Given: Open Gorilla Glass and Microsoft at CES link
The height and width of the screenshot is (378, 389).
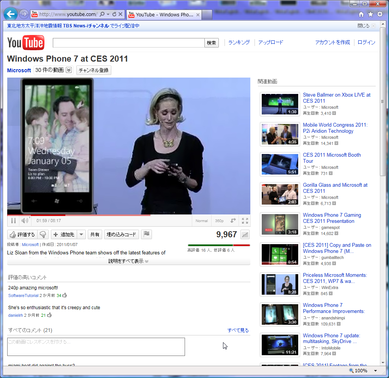Looking at the screenshot, I should (x=335, y=188).
